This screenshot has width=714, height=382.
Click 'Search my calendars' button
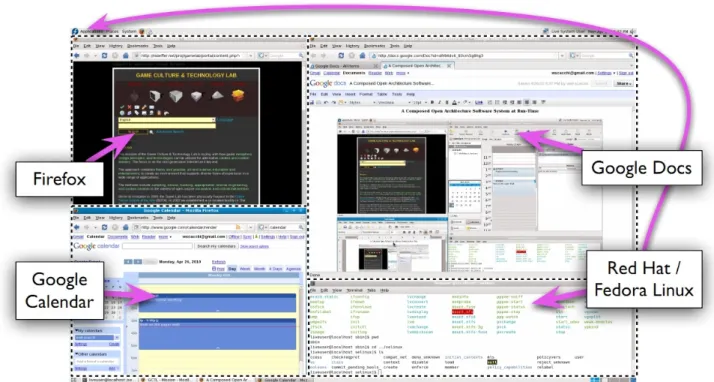pyautogui.click(x=216, y=246)
